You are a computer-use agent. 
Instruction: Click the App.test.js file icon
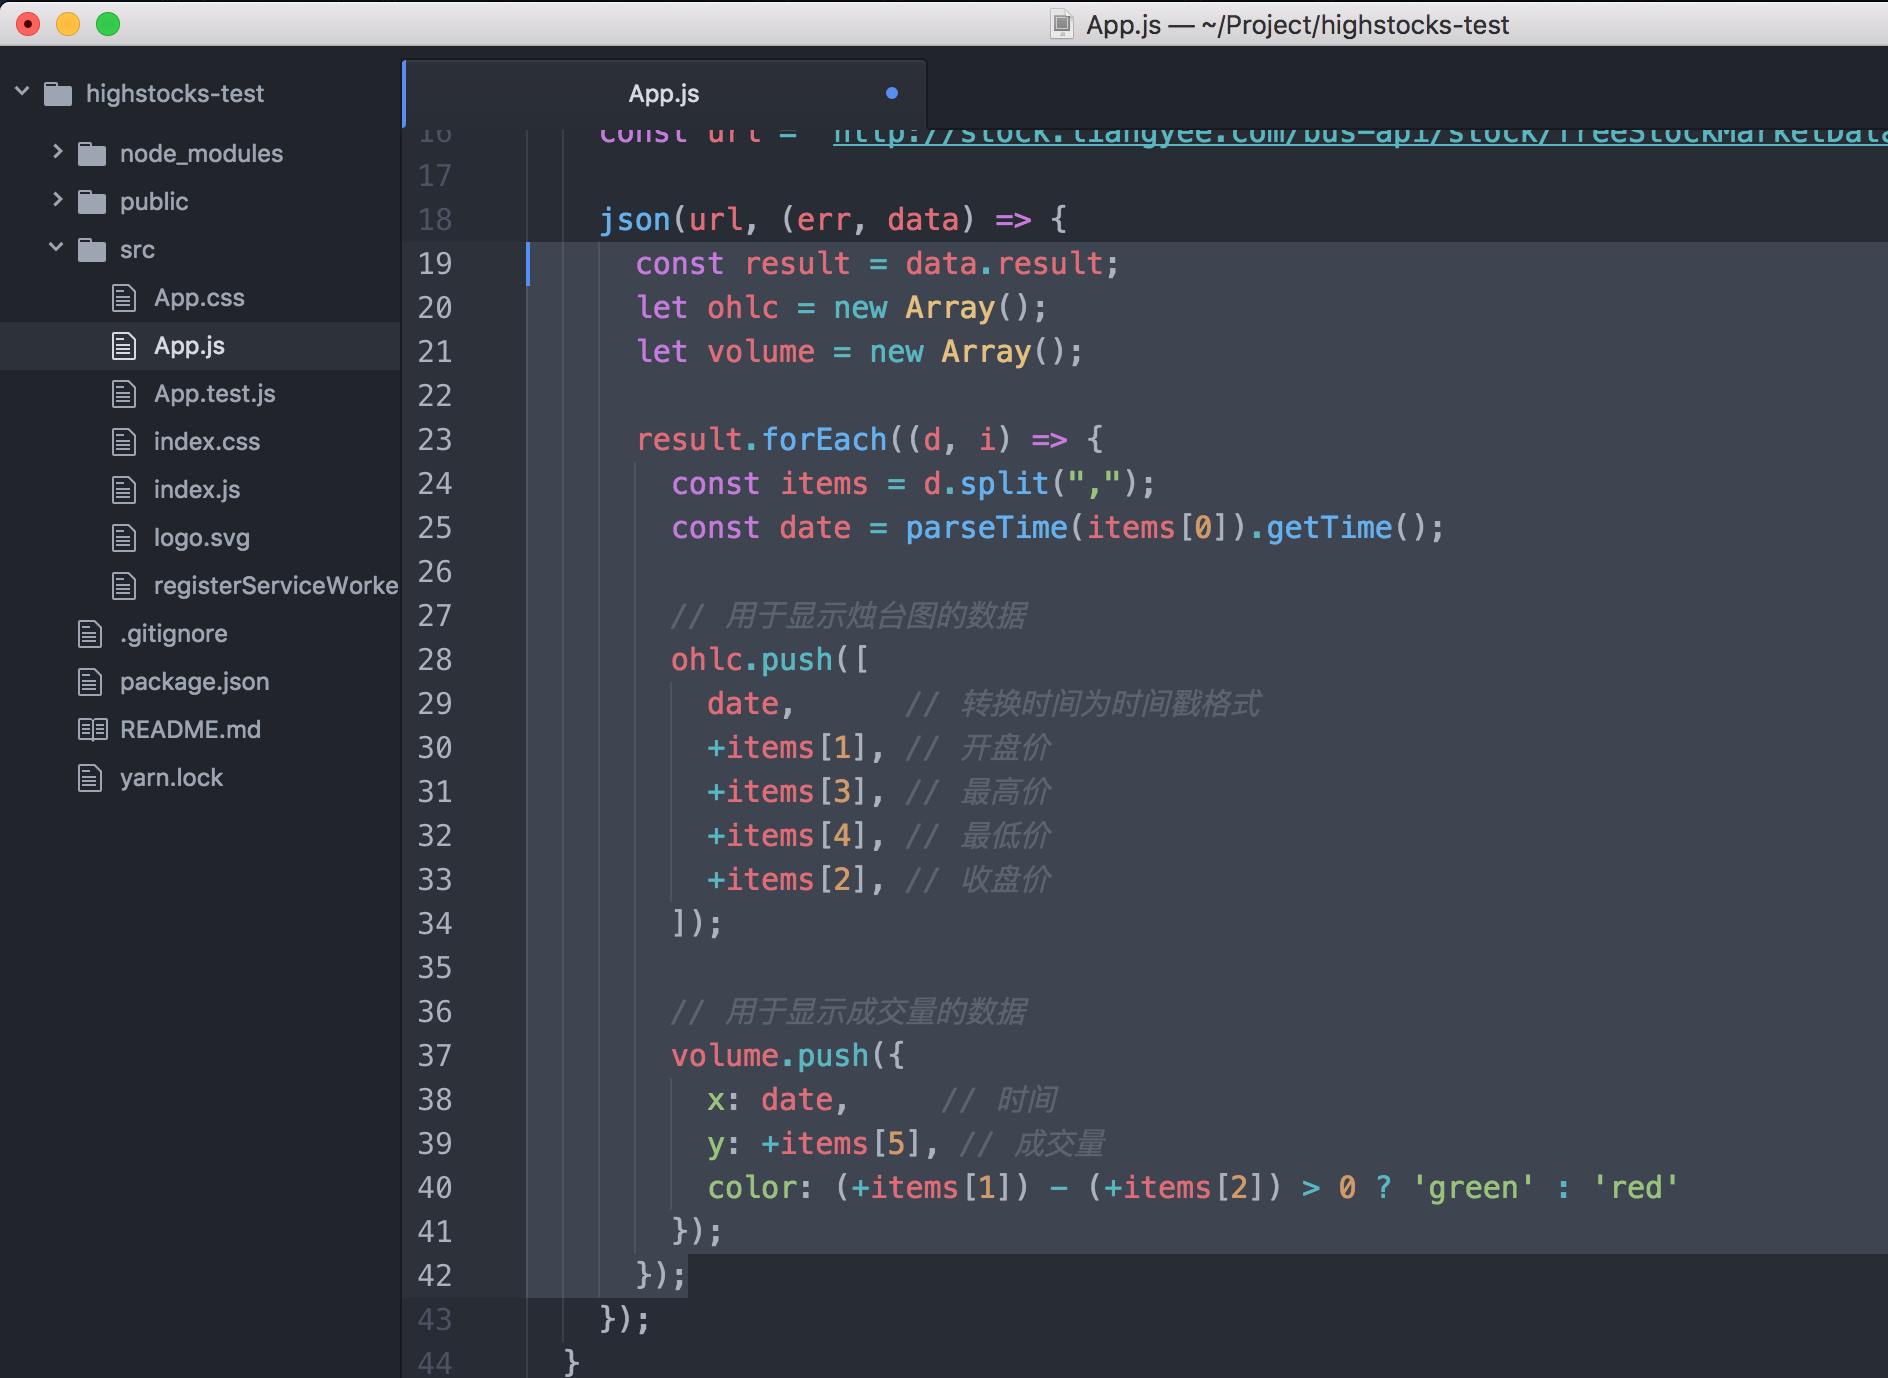click(x=124, y=394)
